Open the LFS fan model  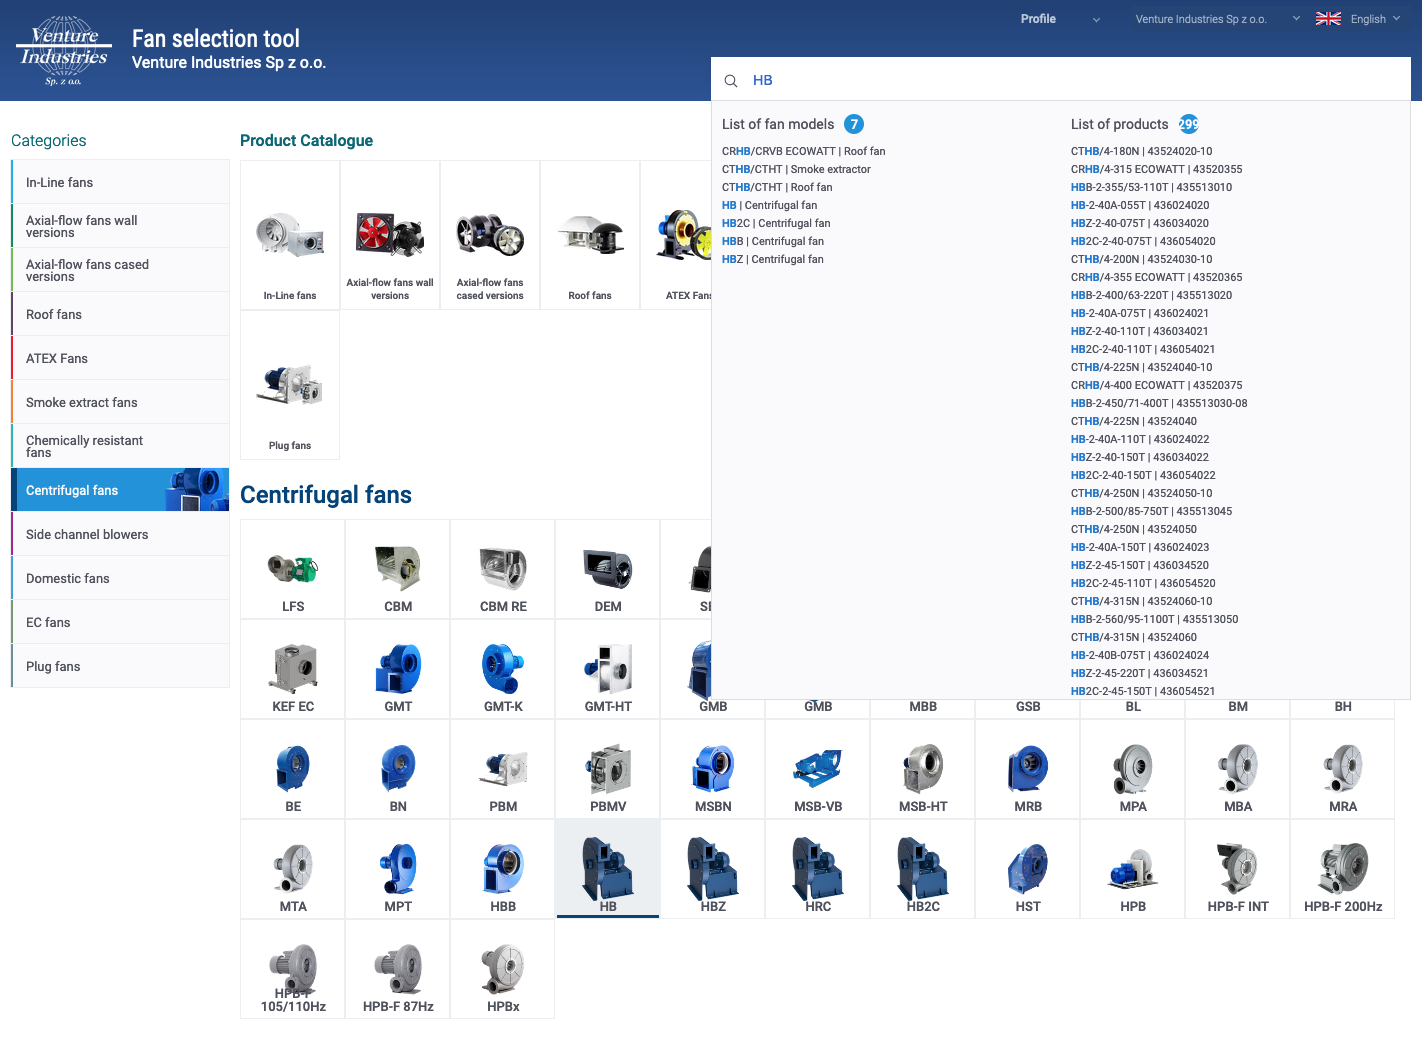293,569
